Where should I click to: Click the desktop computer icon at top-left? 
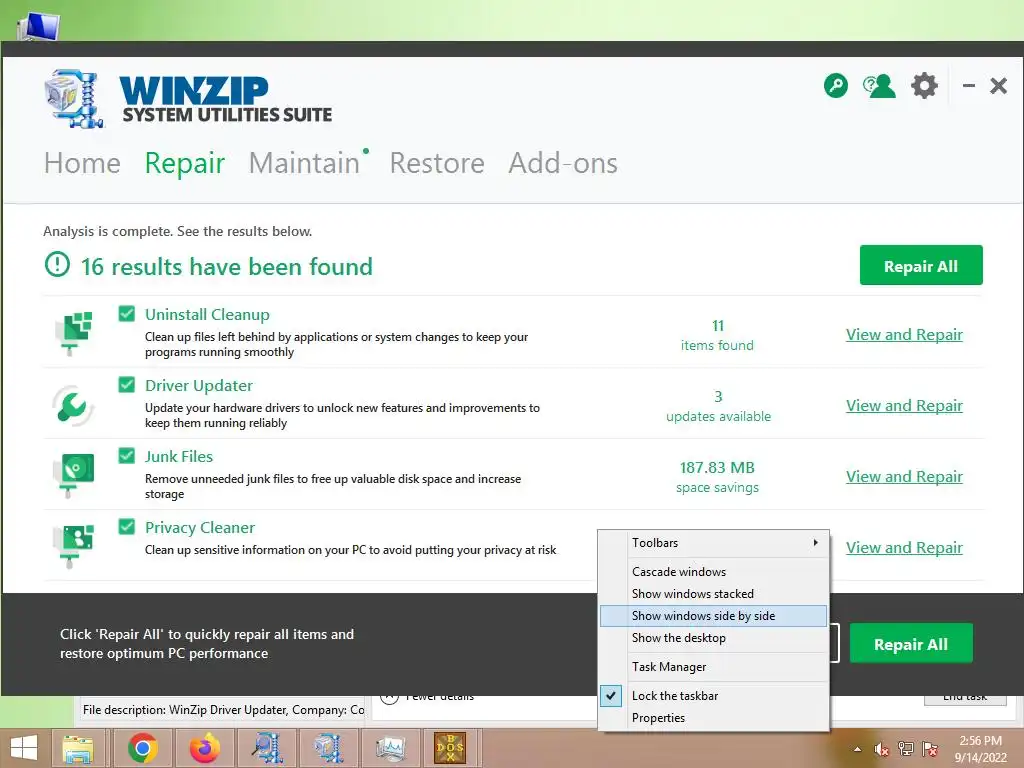pyautogui.click(x=38, y=26)
